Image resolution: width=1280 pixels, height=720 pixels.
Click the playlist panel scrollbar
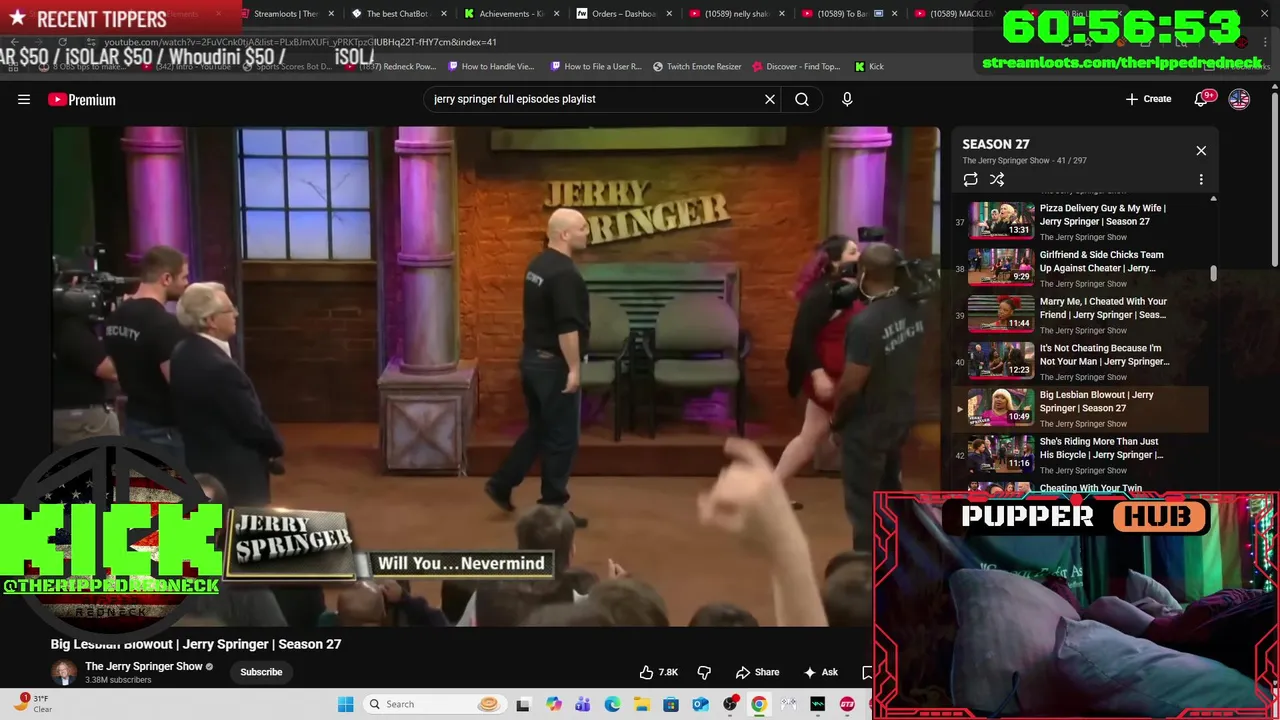1214,273
